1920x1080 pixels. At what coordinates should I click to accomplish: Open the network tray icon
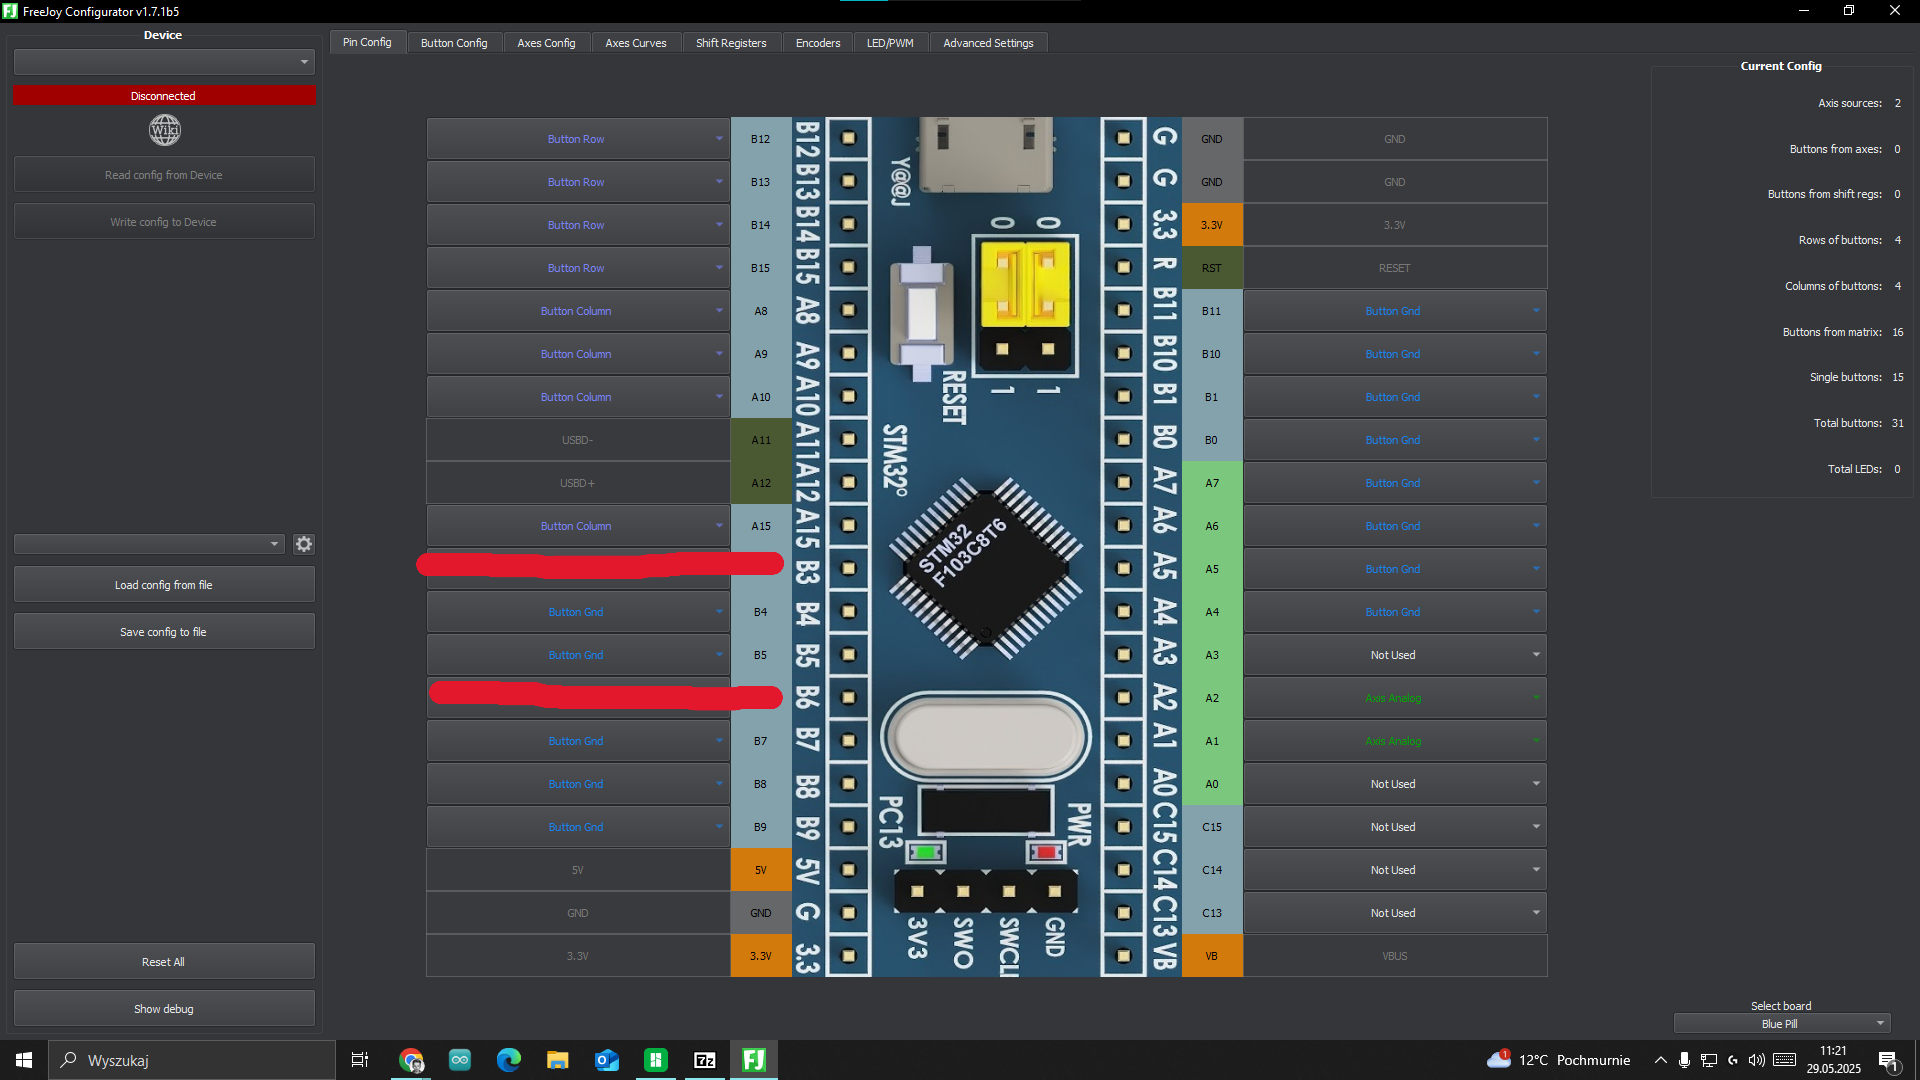tap(1709, 1060)
